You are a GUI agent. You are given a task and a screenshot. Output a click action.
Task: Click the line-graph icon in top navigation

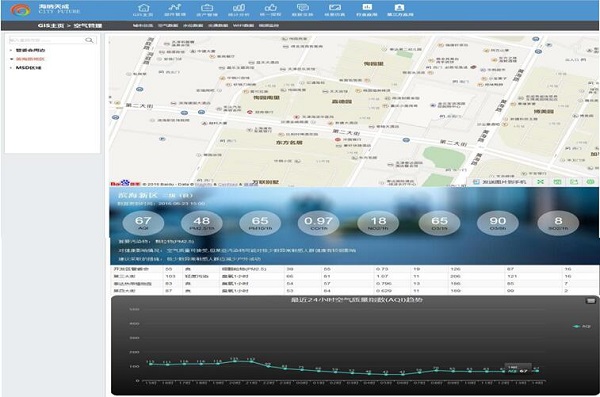175,7
